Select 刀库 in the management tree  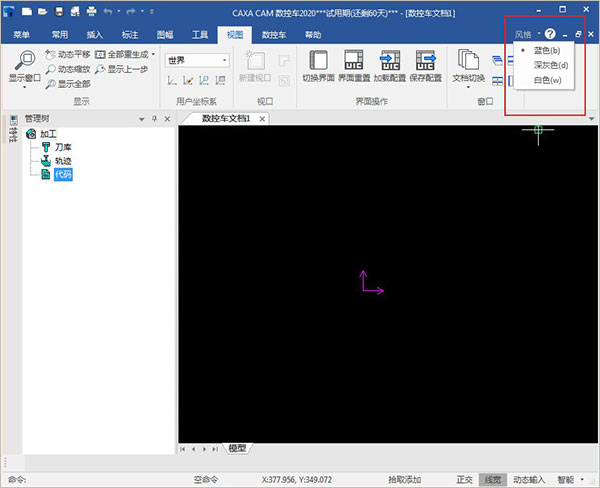[x=62, y=147]
